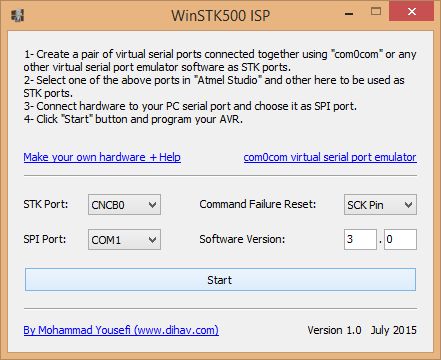Follow the com0com virtual serial port emulator link
The image size is (441, 360).
tap(330, 157)
